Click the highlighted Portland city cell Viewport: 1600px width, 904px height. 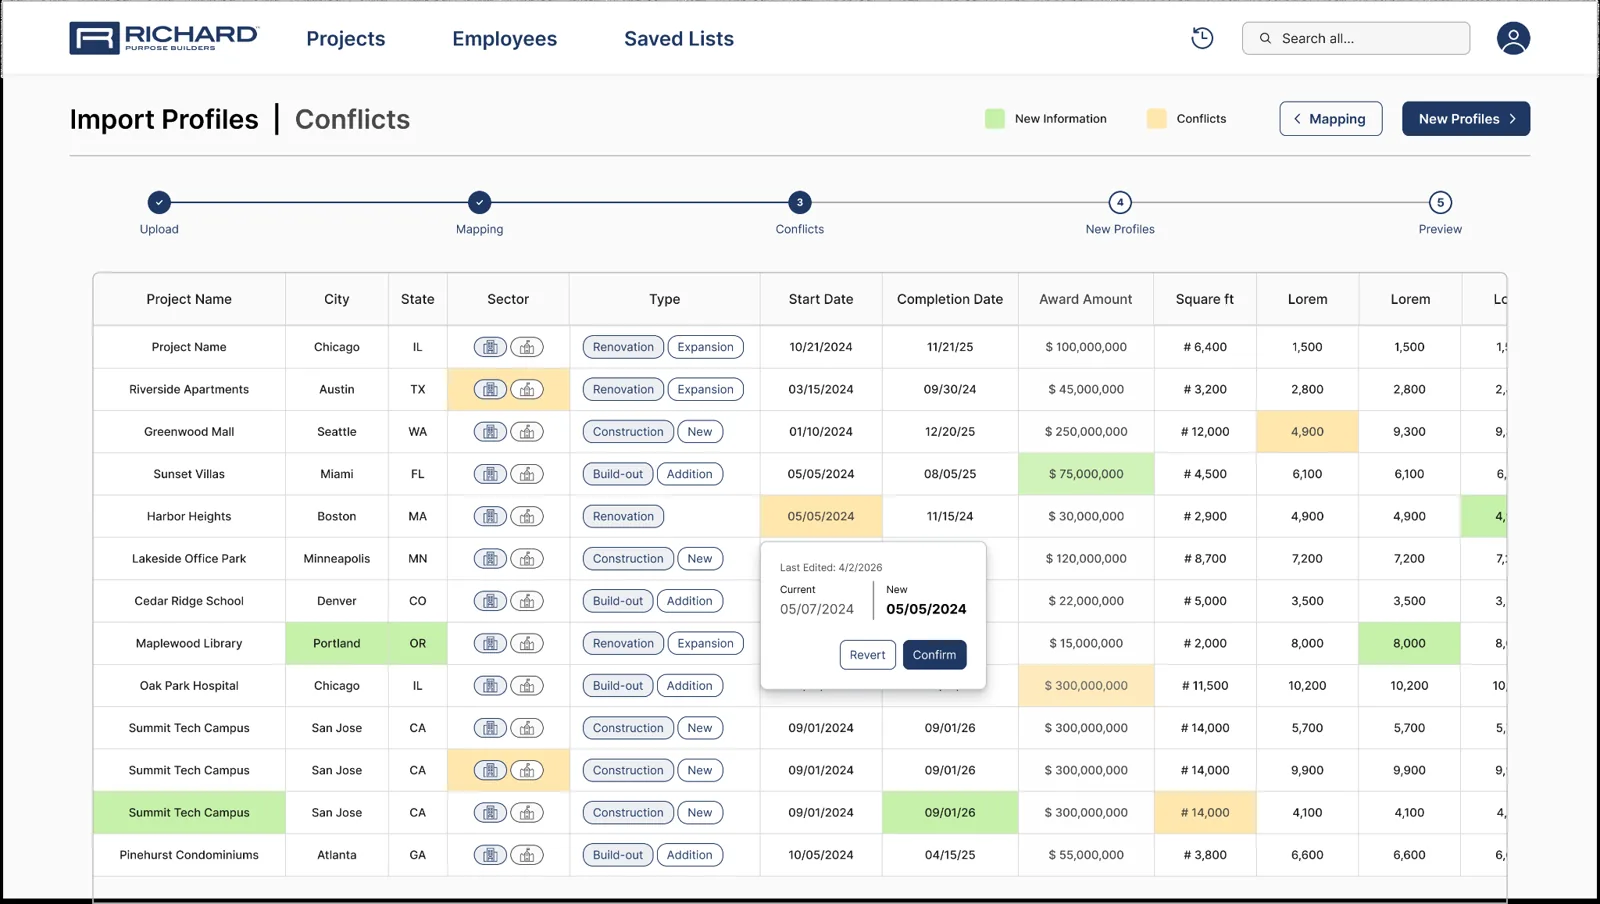(337, 643)
